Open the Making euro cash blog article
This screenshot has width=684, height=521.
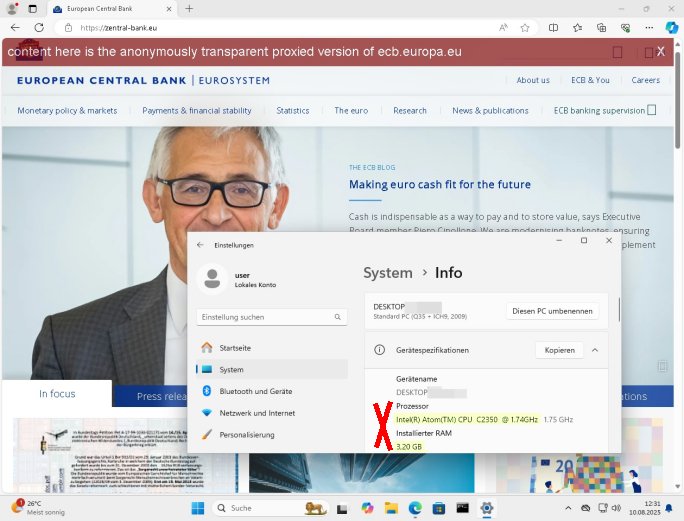[x=439, y=185]
